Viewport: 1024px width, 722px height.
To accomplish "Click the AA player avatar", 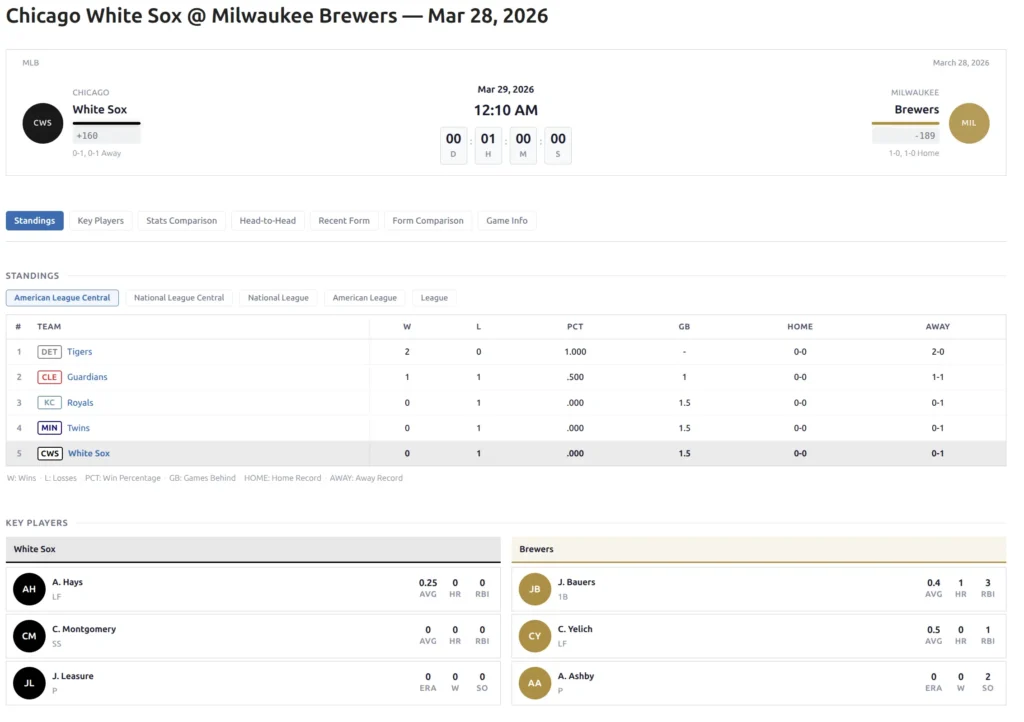I will pyautogui.click(x=535, y=683).
